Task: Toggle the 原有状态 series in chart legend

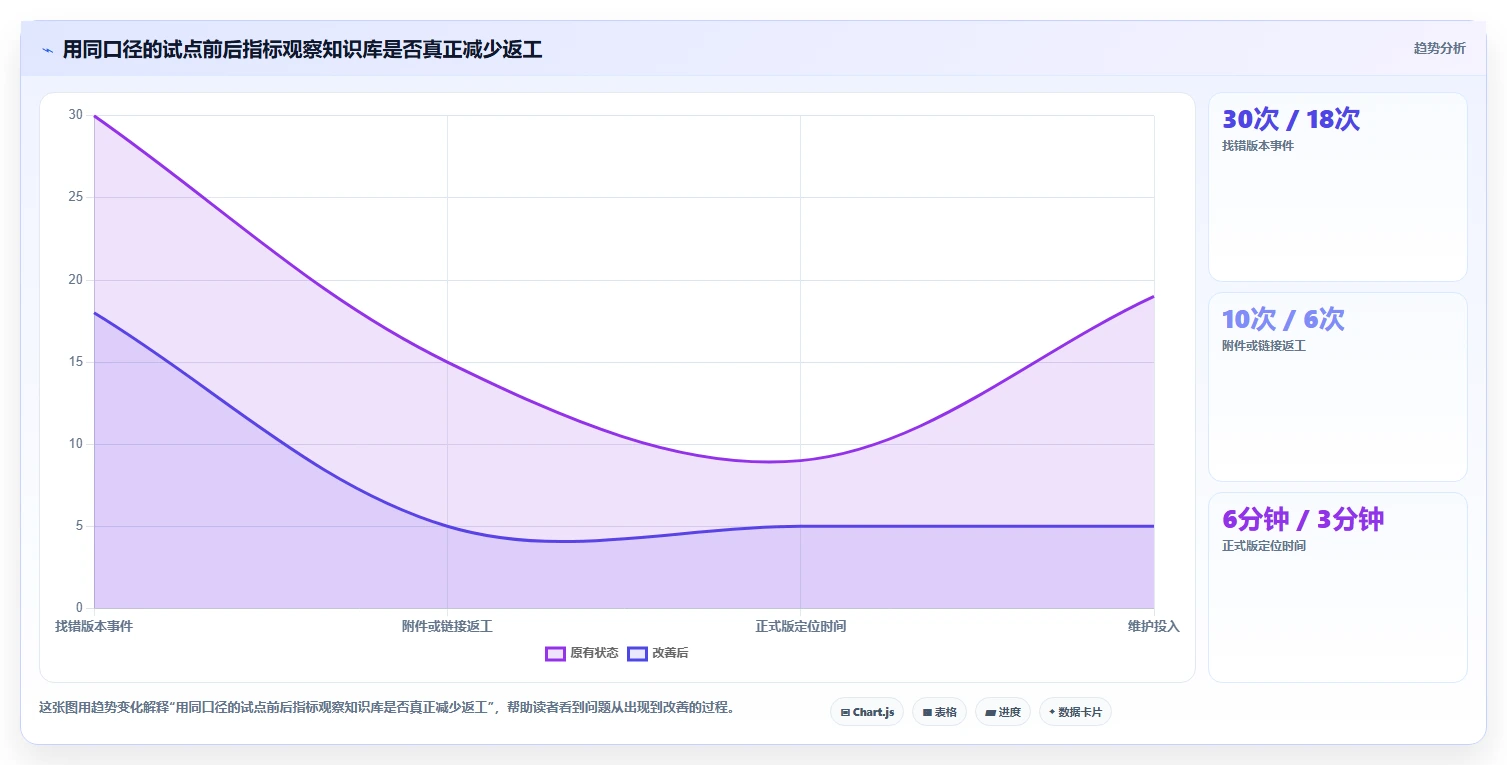Action: click(x=582, y=653)
